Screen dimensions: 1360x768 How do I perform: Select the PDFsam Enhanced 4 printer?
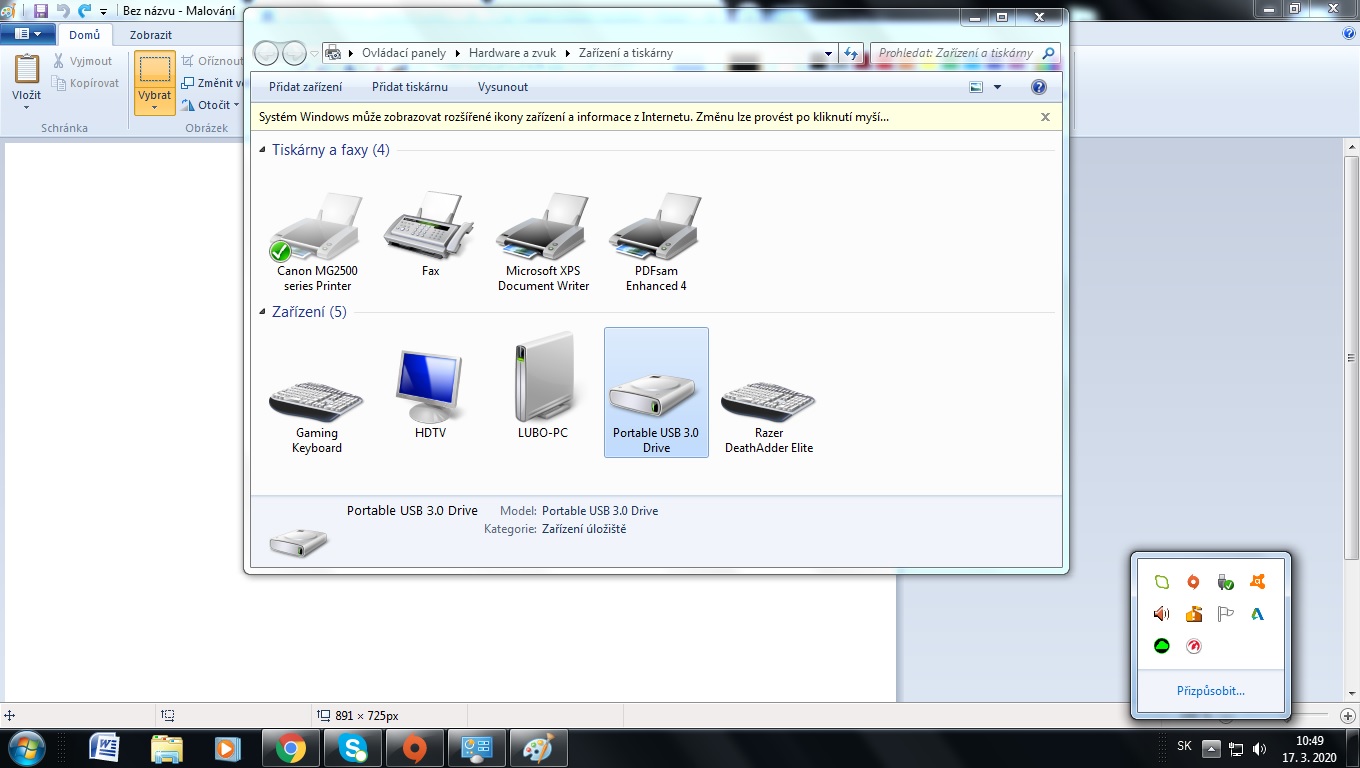tap(656, 241)
